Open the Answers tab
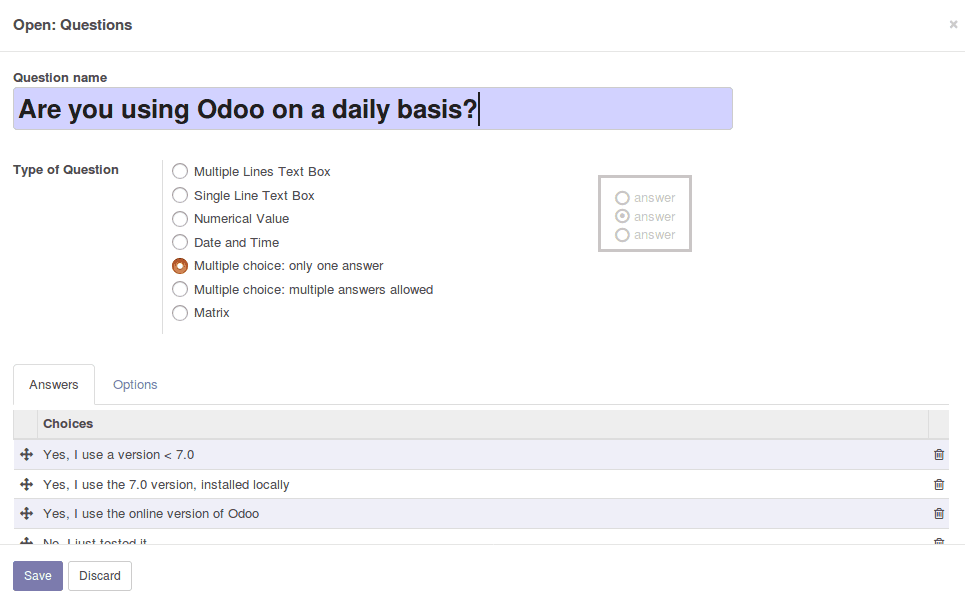Viewport: 965px width, 600px height. click(54, 385)
